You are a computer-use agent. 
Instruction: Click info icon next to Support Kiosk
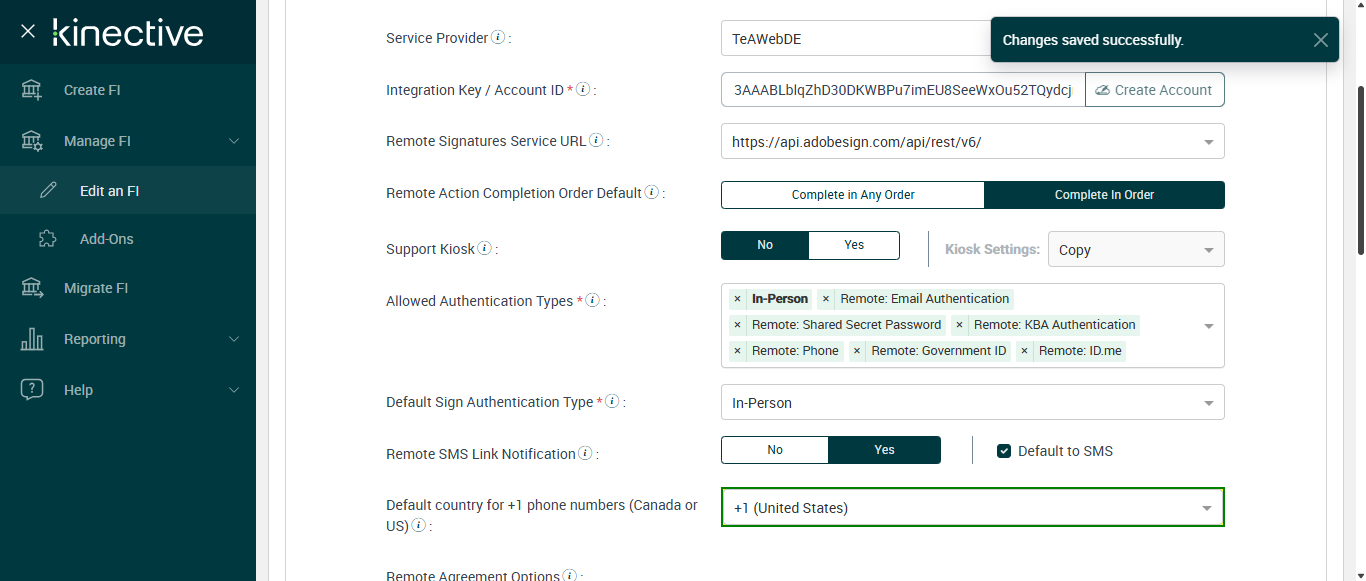(485, 249)
